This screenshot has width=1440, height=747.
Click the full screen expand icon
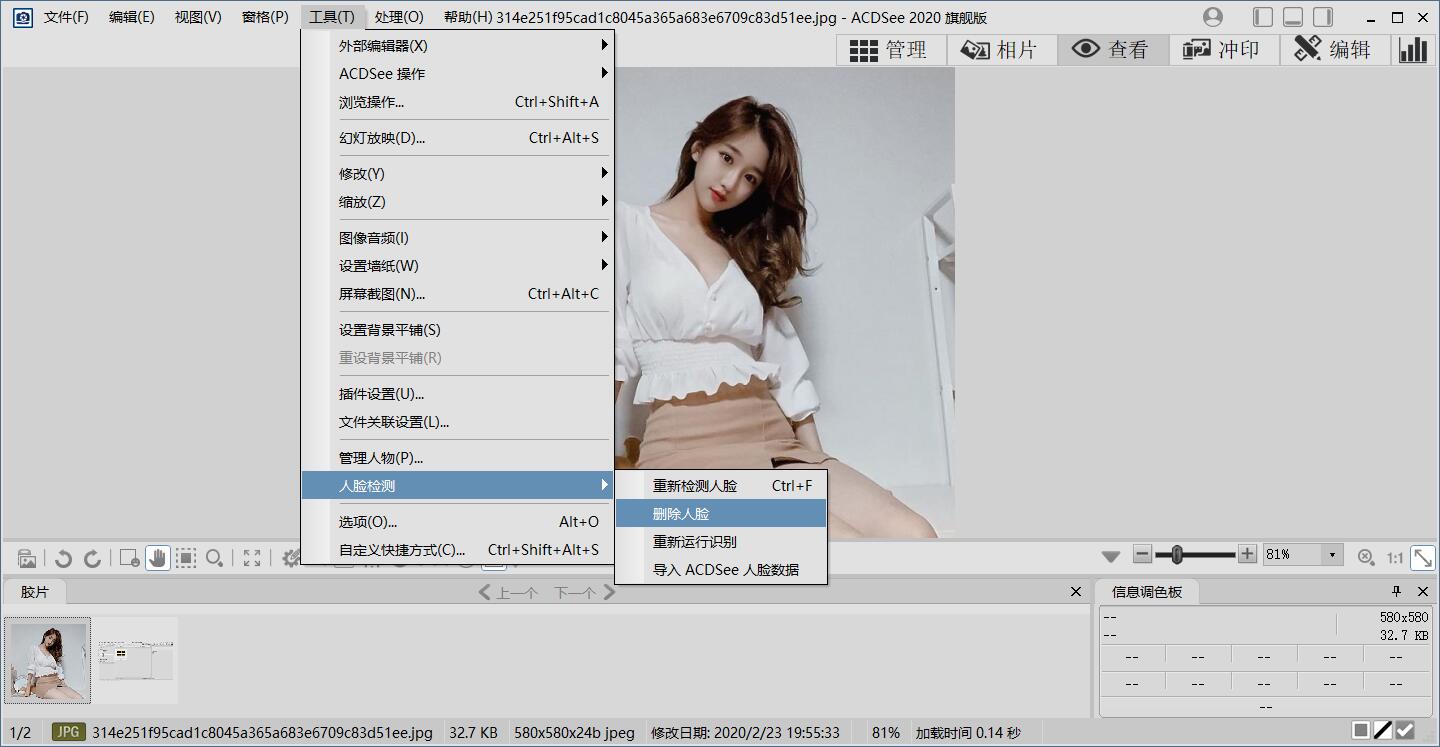(252, 558)
